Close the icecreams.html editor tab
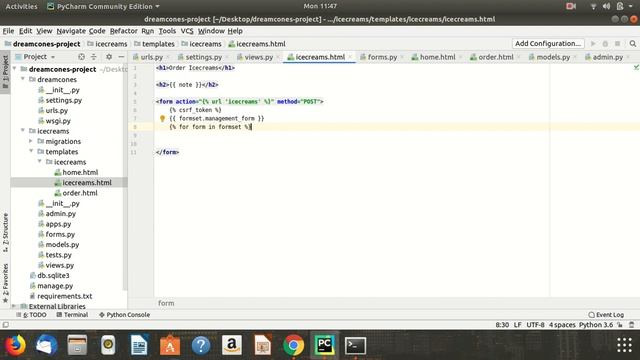The image size is (640, 360). click(x=350, y=57)
